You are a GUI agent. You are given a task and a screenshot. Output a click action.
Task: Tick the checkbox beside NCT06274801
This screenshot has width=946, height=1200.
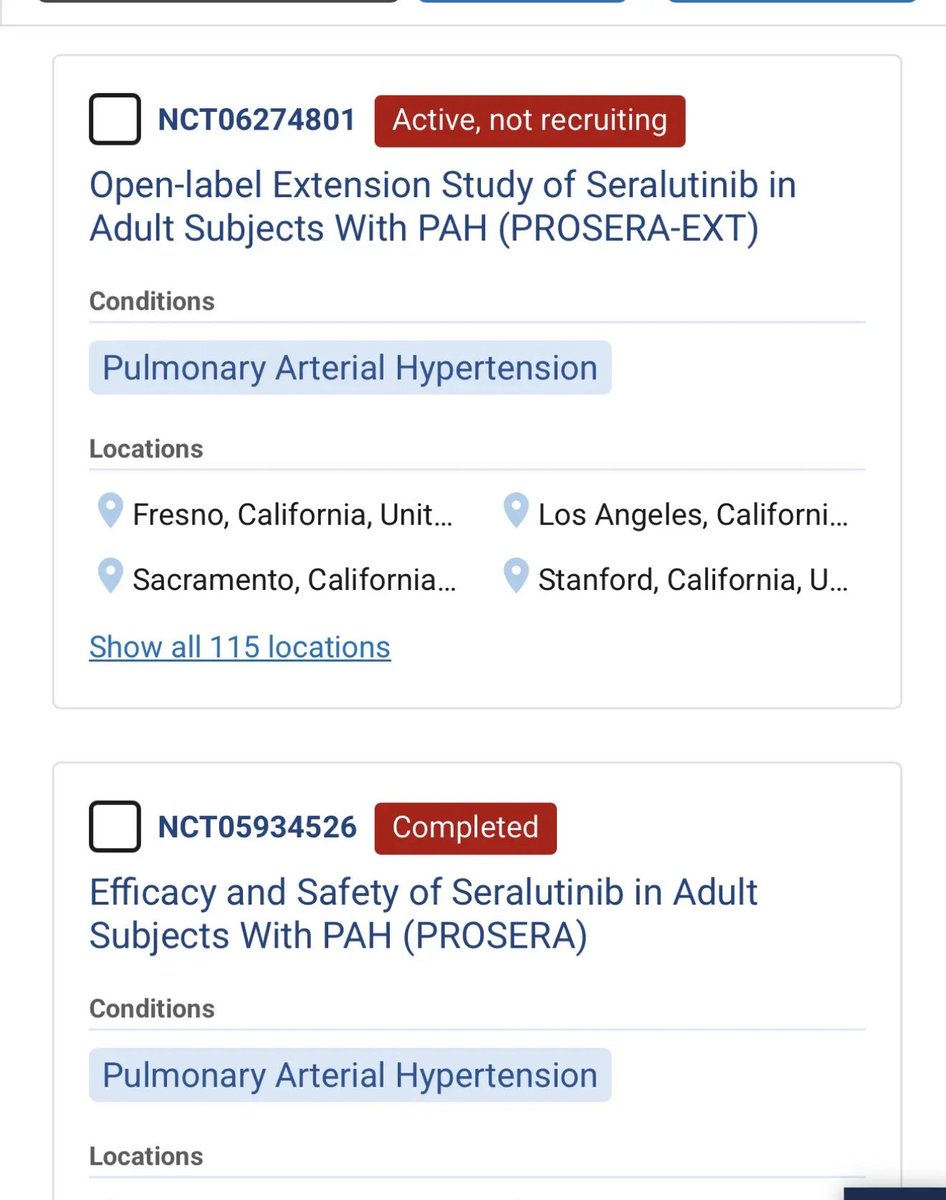[x=115, y=120]
